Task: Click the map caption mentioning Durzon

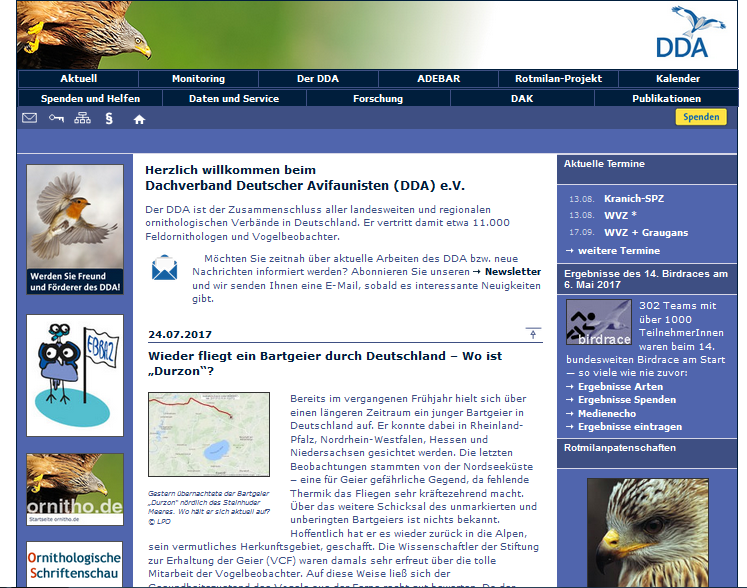Action: (209, 507)
